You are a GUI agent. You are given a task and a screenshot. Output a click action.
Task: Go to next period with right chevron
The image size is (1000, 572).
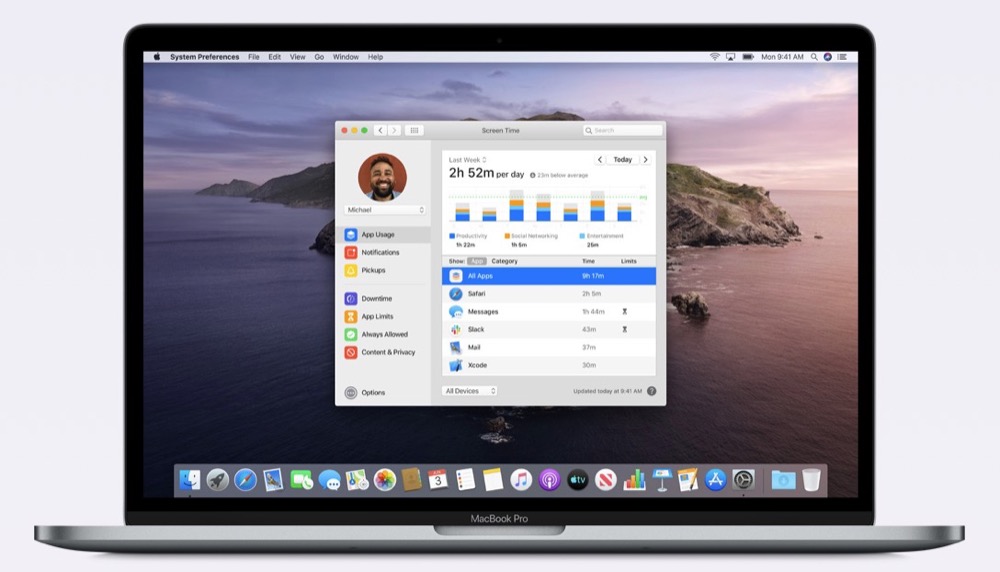click(645, 159)
